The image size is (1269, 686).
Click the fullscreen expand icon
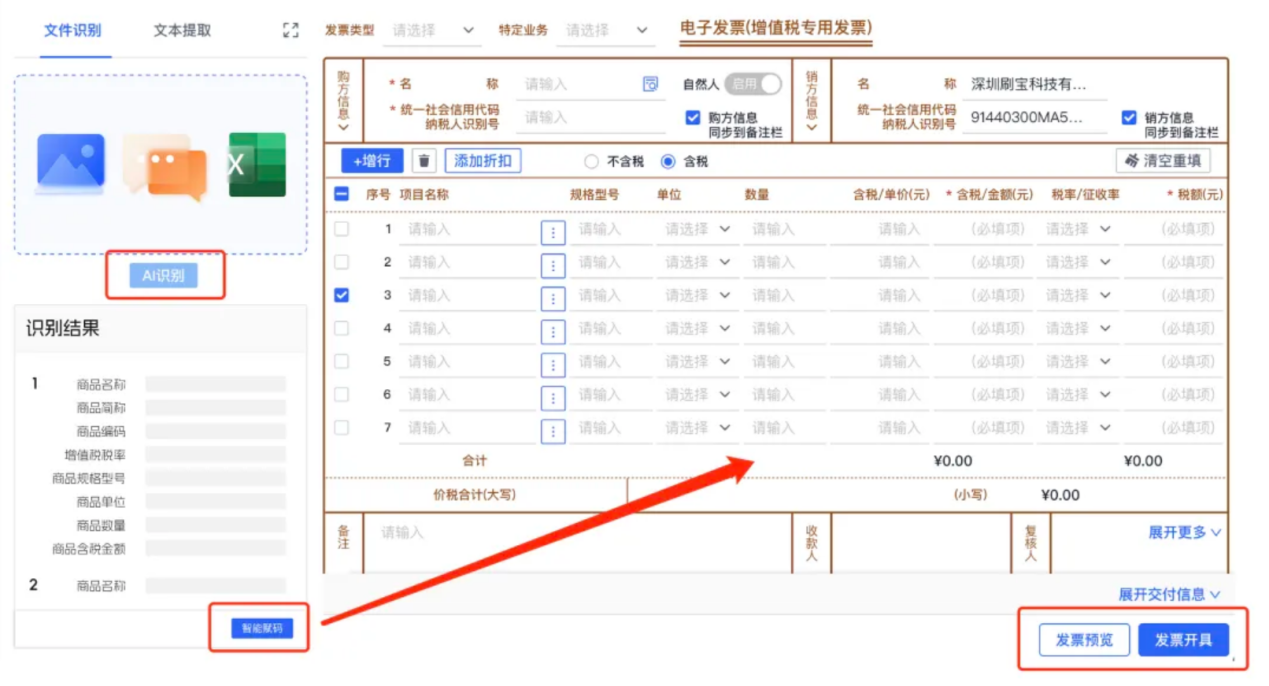click(291, 30)
